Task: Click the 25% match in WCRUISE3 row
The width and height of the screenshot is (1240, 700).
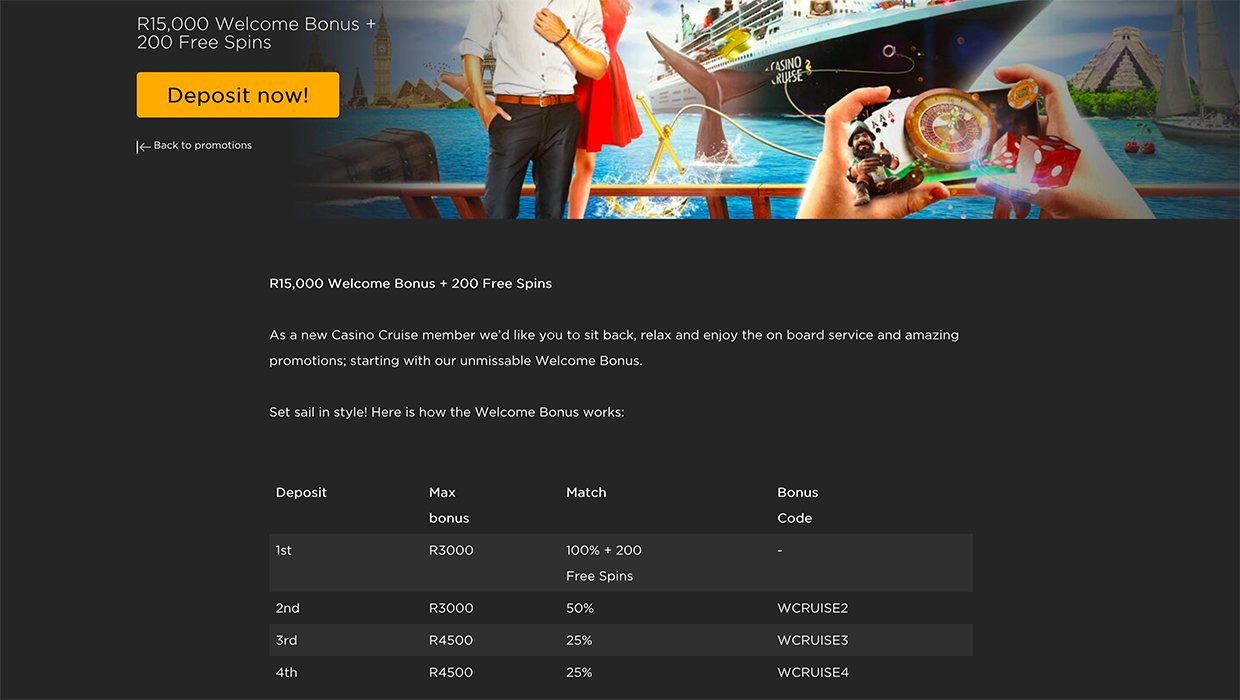Action: tap(579, 641)
